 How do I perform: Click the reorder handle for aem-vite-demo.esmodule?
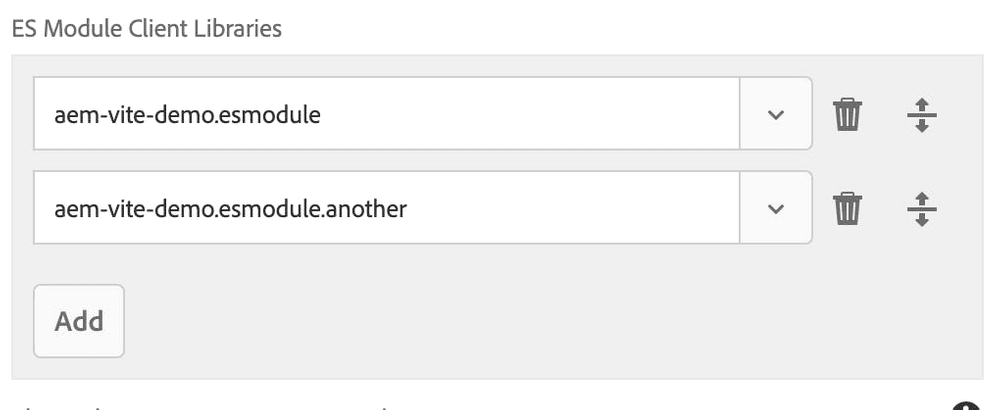pos(922,115)
